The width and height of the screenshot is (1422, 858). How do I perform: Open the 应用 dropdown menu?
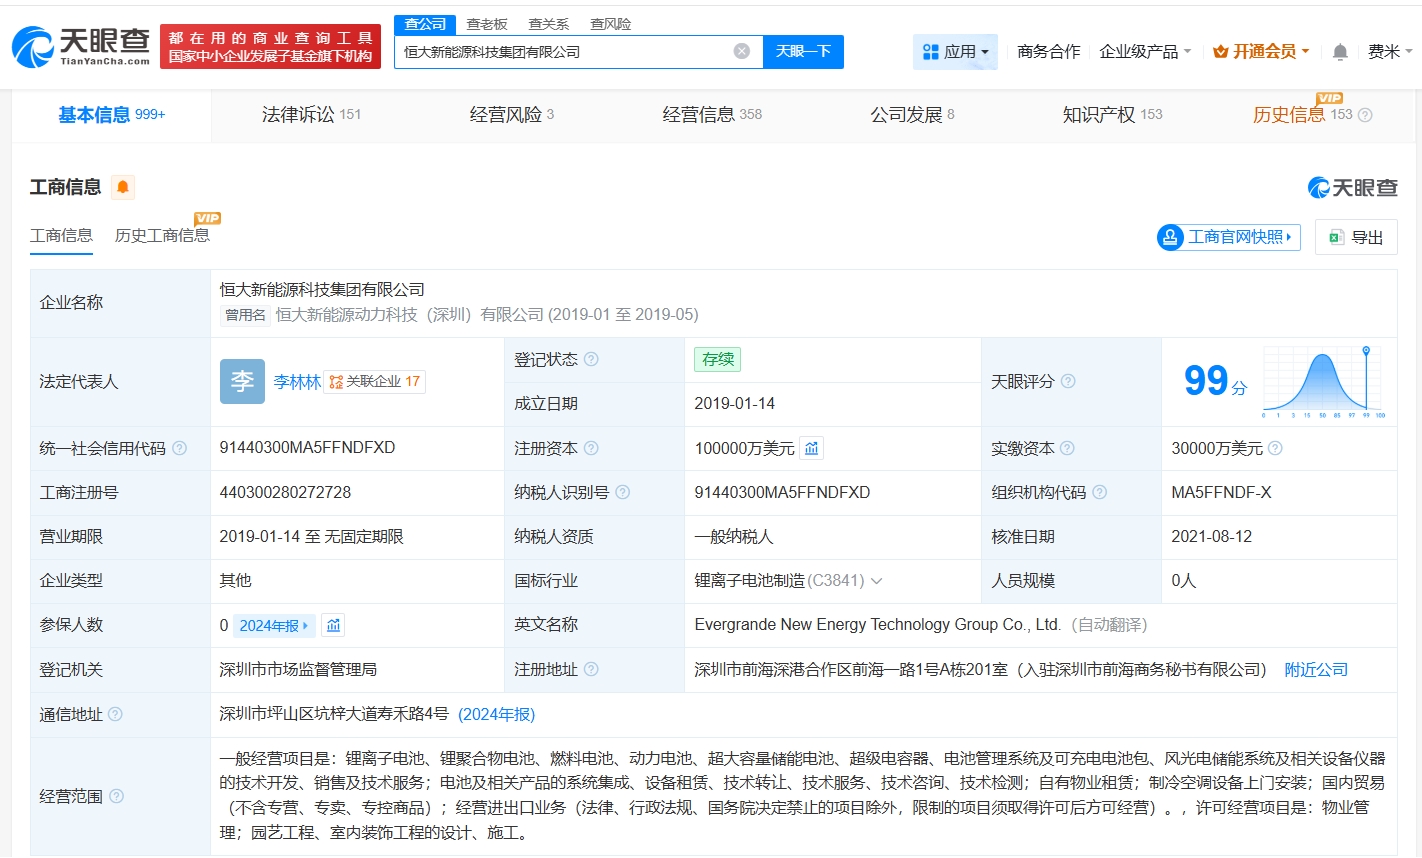point(955,52)
